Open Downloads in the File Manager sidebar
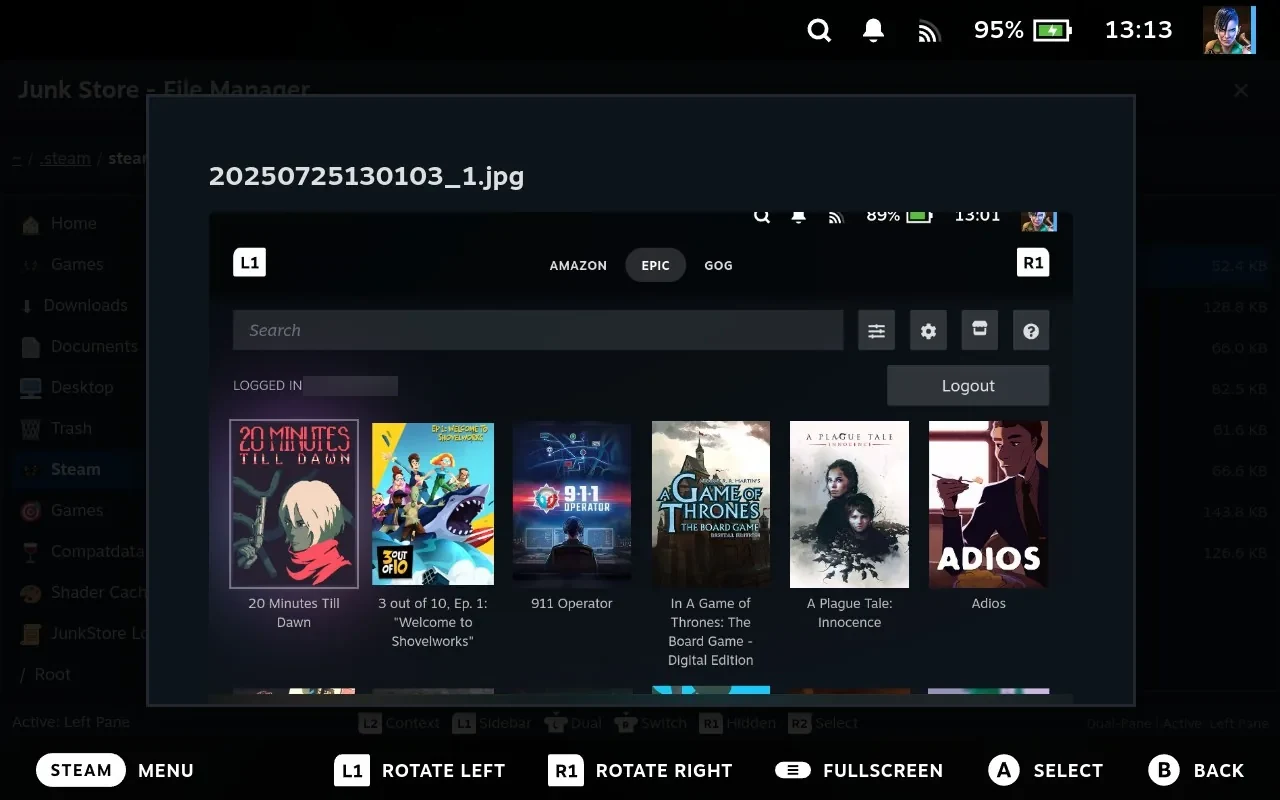Screen dimensions: 1280x800 (75, 306)
